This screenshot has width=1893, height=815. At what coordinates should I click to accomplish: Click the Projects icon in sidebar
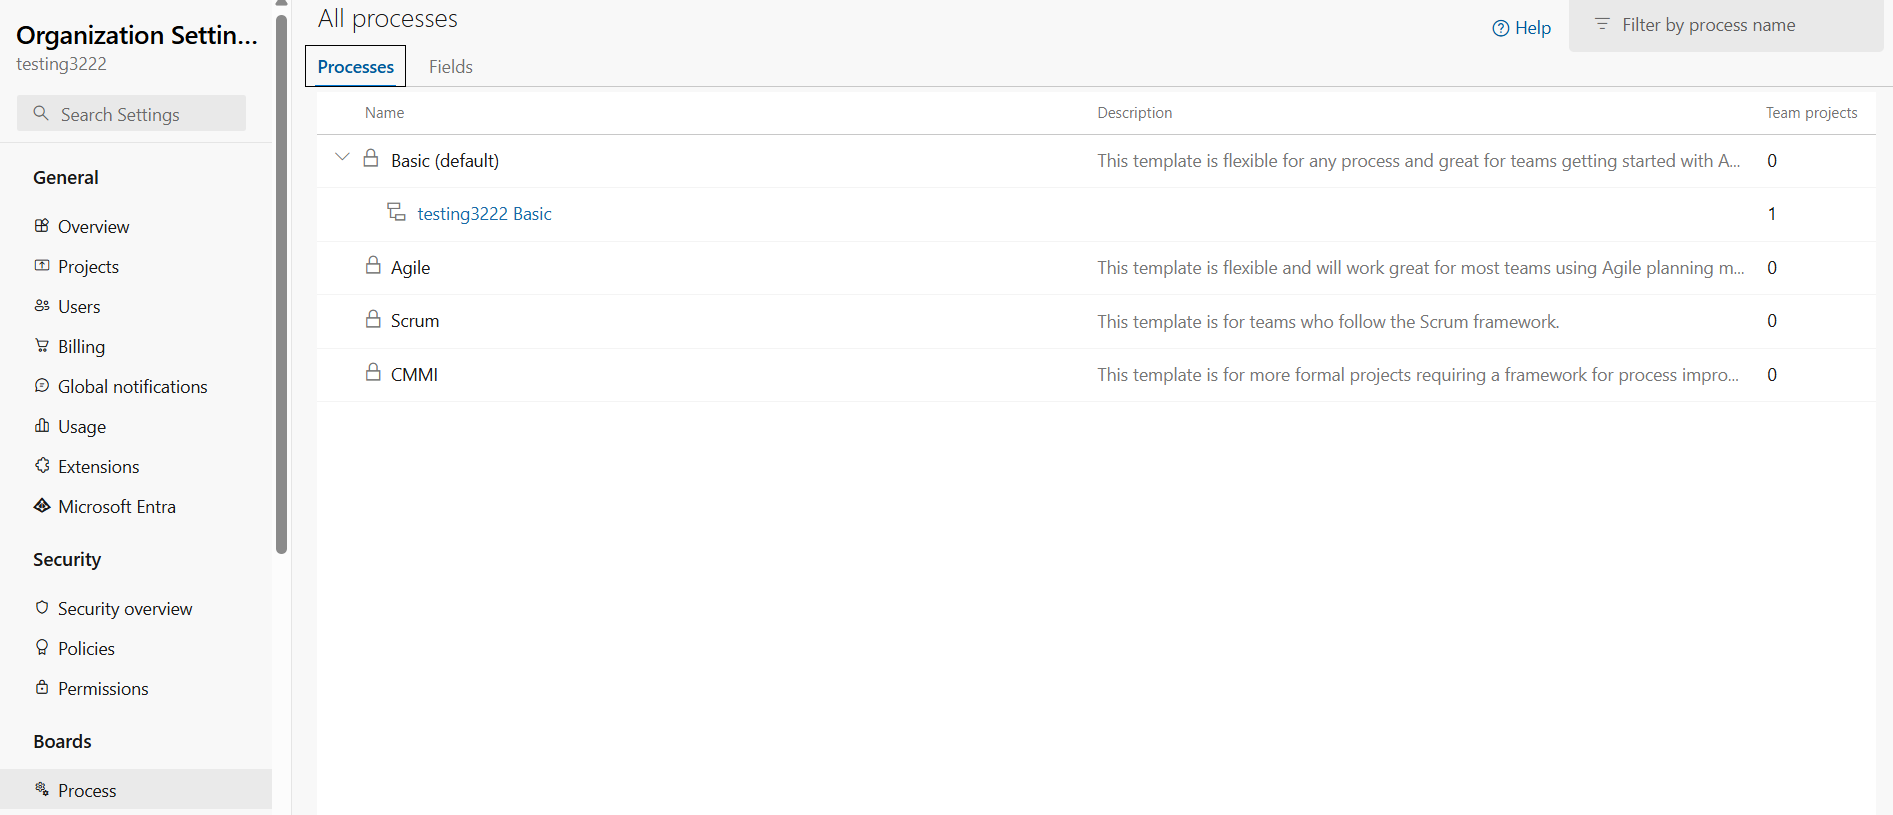coord(42,266)
